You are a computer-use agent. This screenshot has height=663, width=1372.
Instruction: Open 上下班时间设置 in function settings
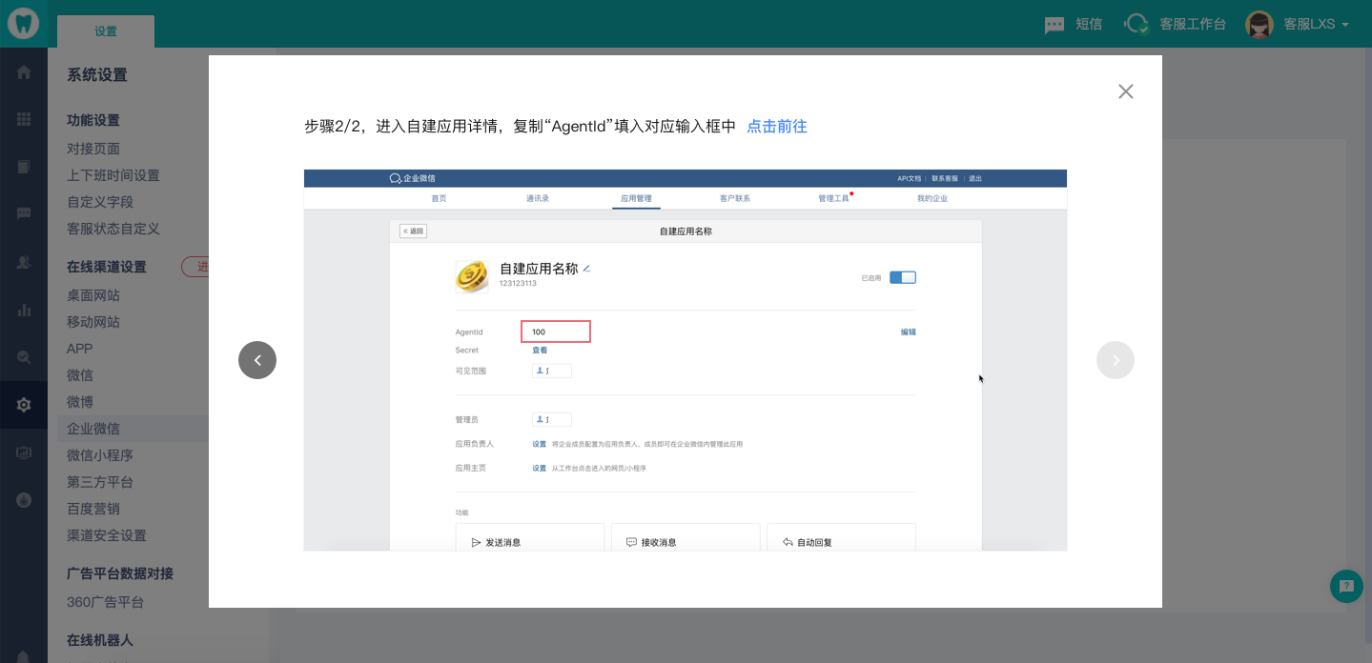tap(113, 175)
